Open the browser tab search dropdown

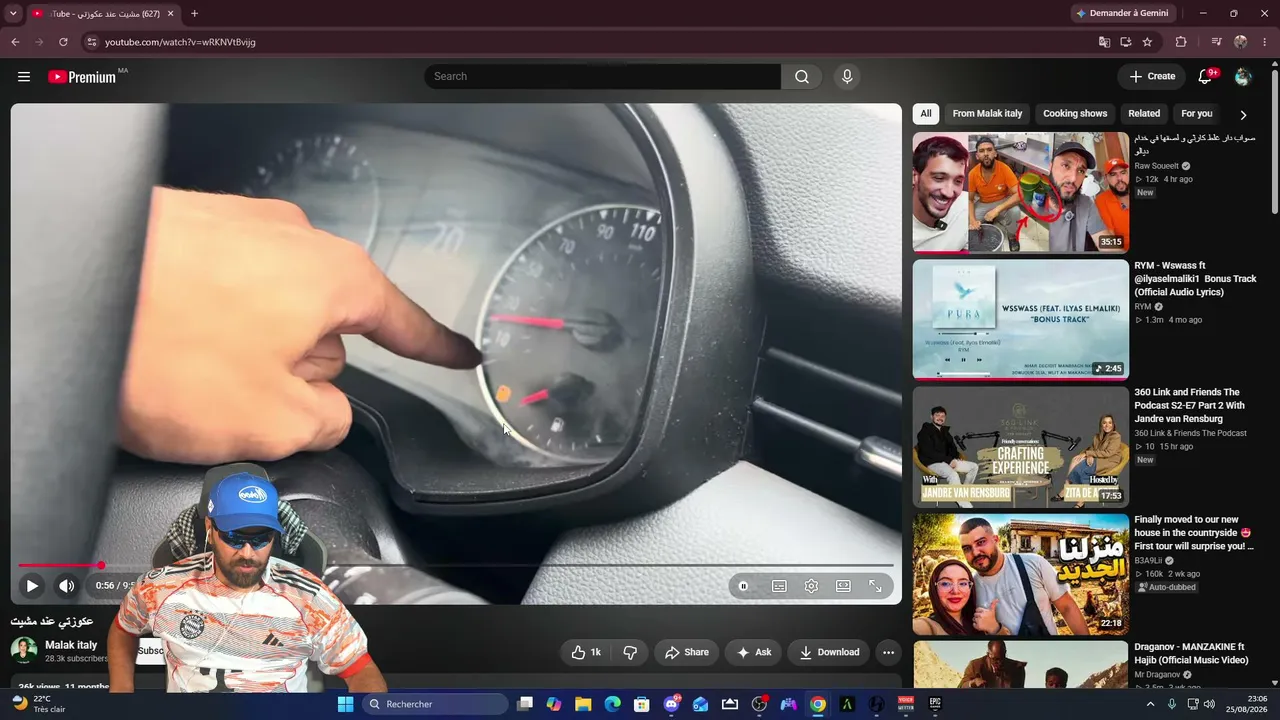pyautogui.click(x=13, y=14)
